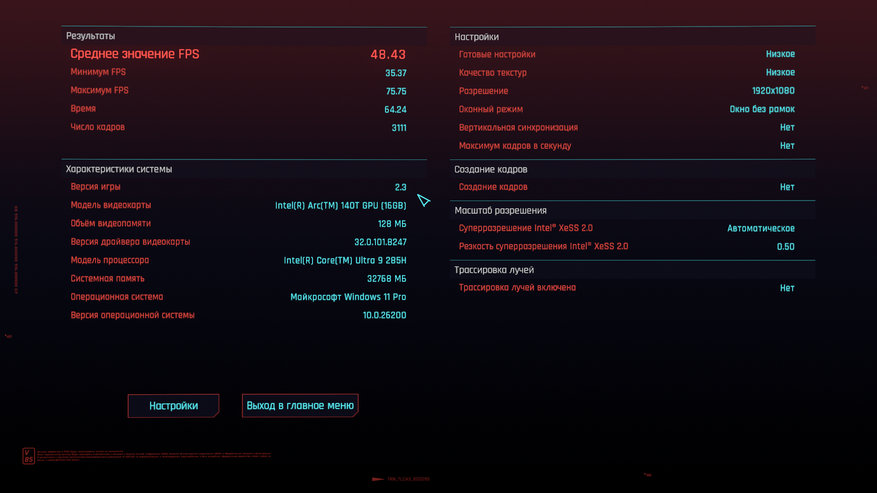Click the Настройки button
This screenshot has width=877, height=493.
(173, 406)
